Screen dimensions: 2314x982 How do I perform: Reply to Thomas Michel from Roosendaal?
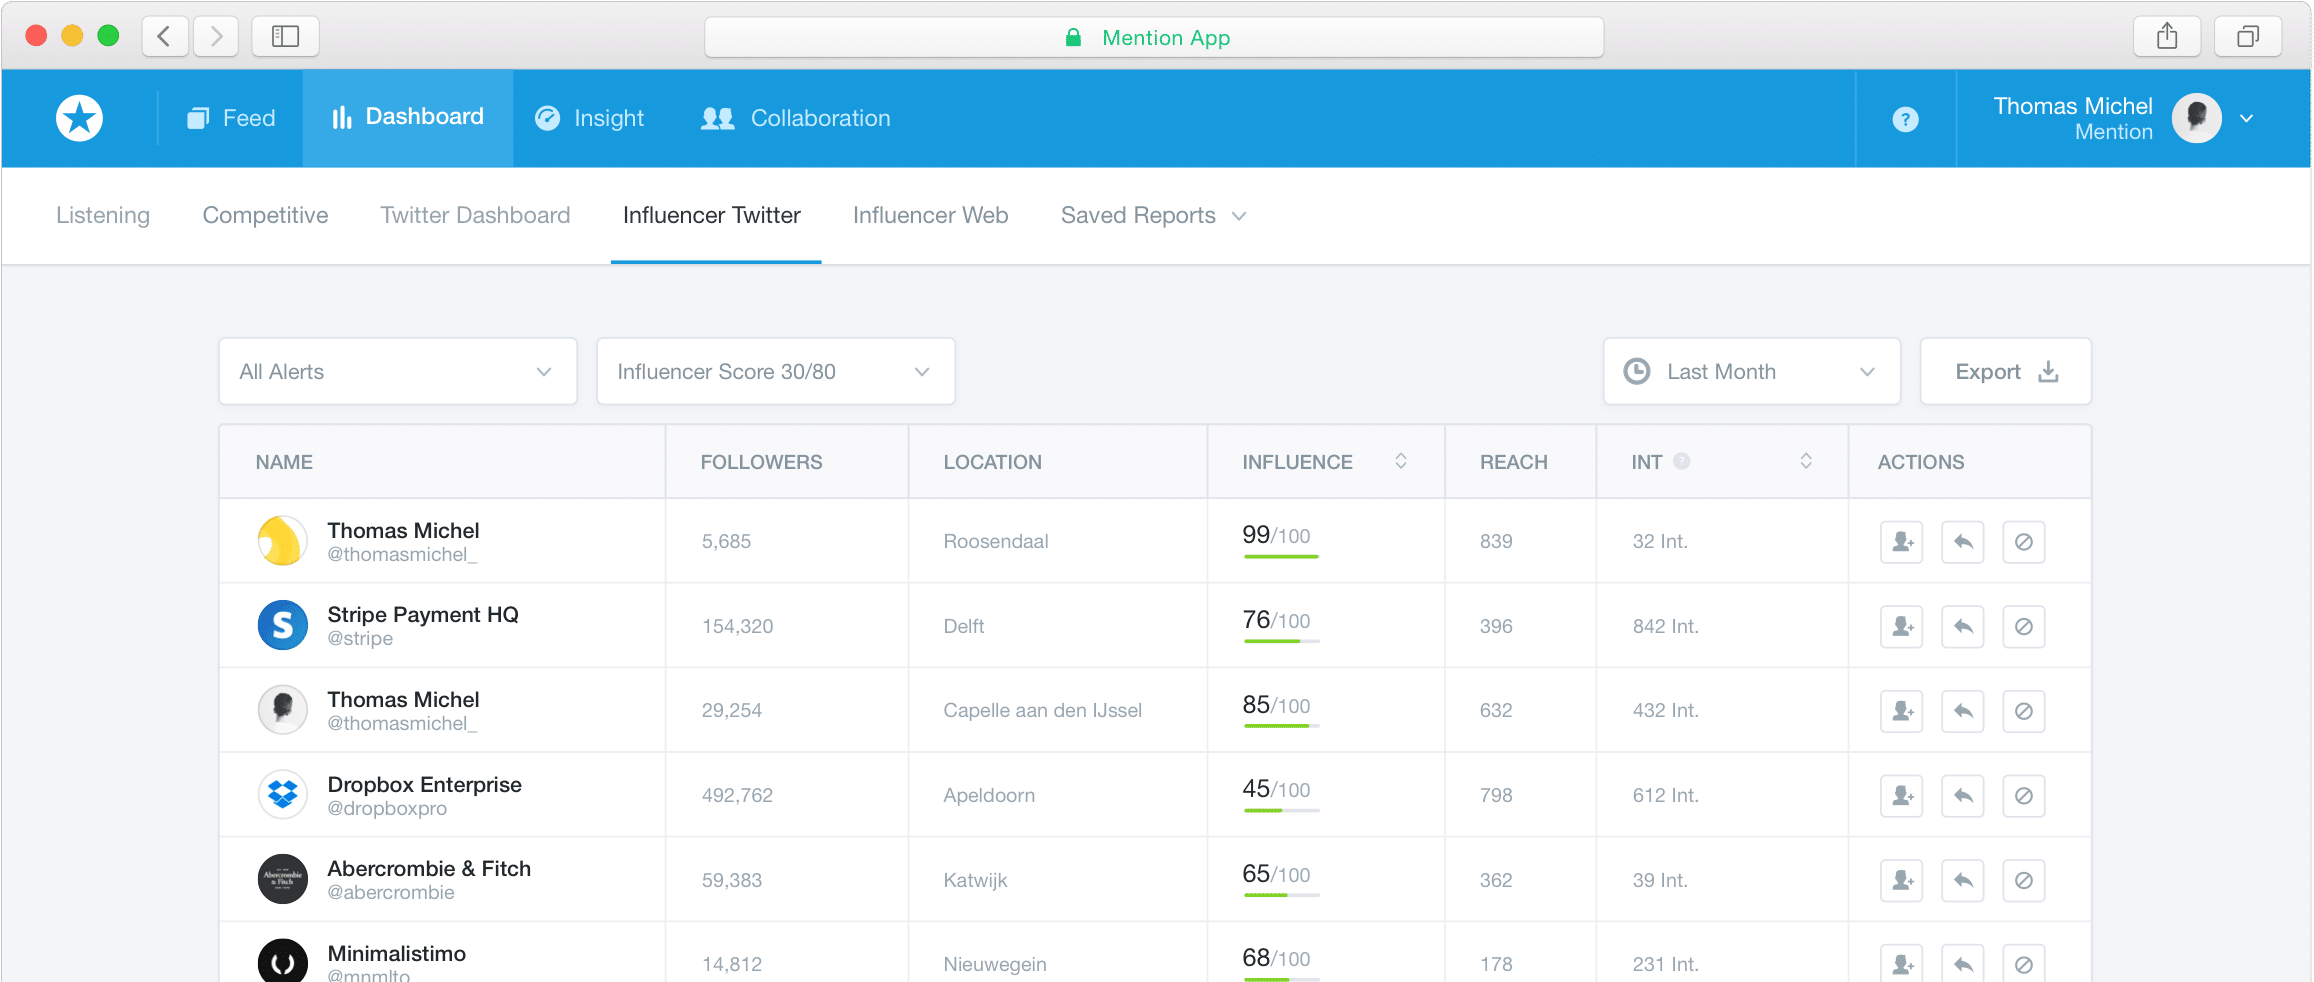tap(1963, 542)
